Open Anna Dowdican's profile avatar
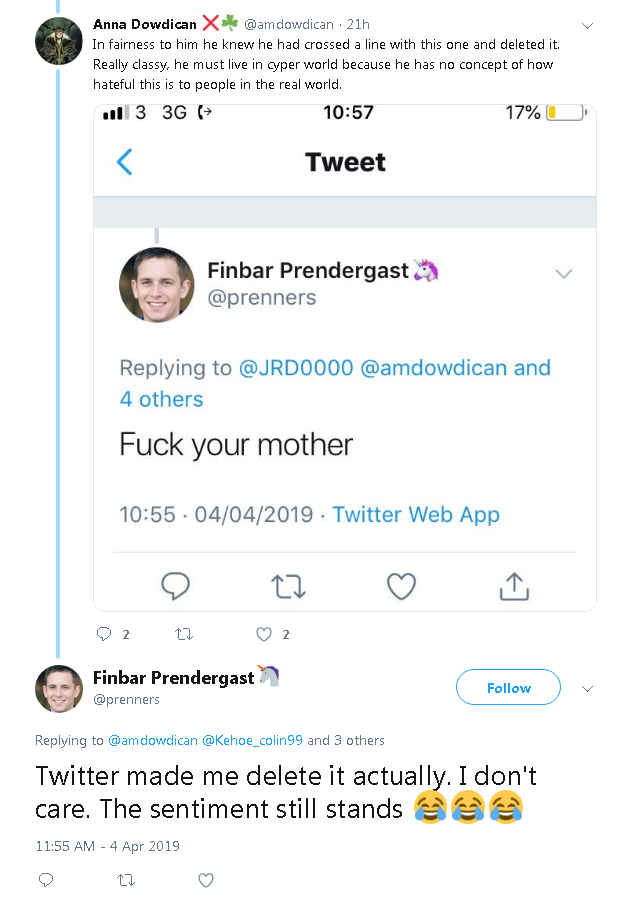Image resolution: width=629 pixels, height=897 pixels. point(59,40)
